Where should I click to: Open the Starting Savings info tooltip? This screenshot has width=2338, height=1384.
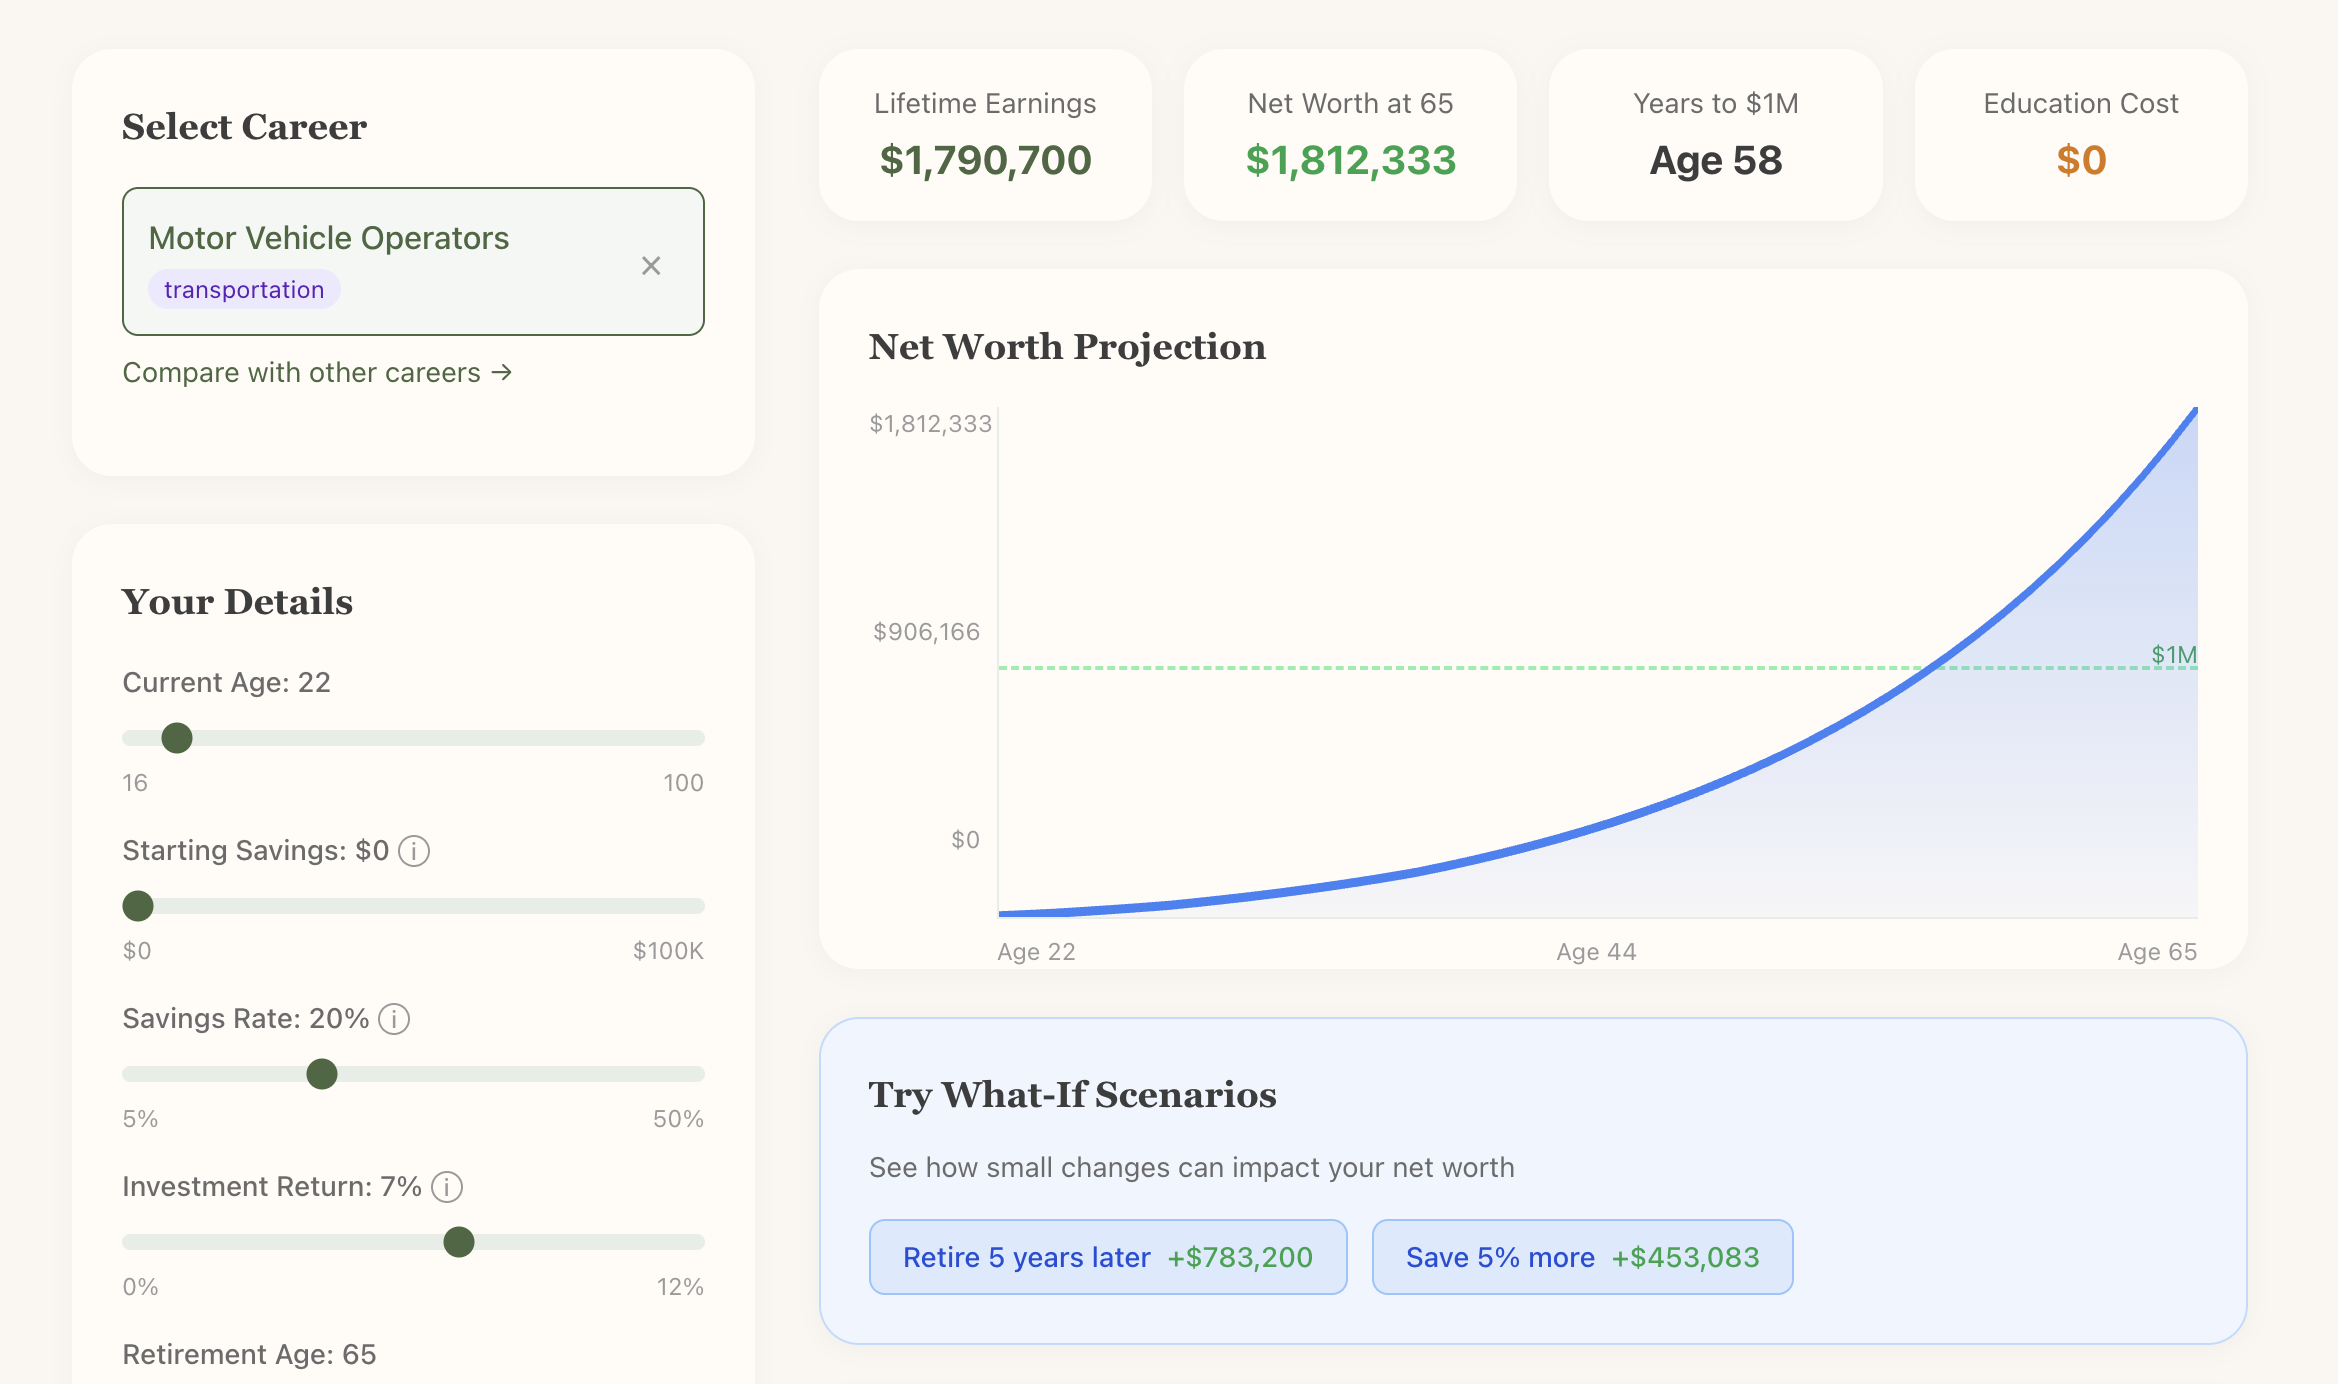pyautogui.click(x=416, y=851)
